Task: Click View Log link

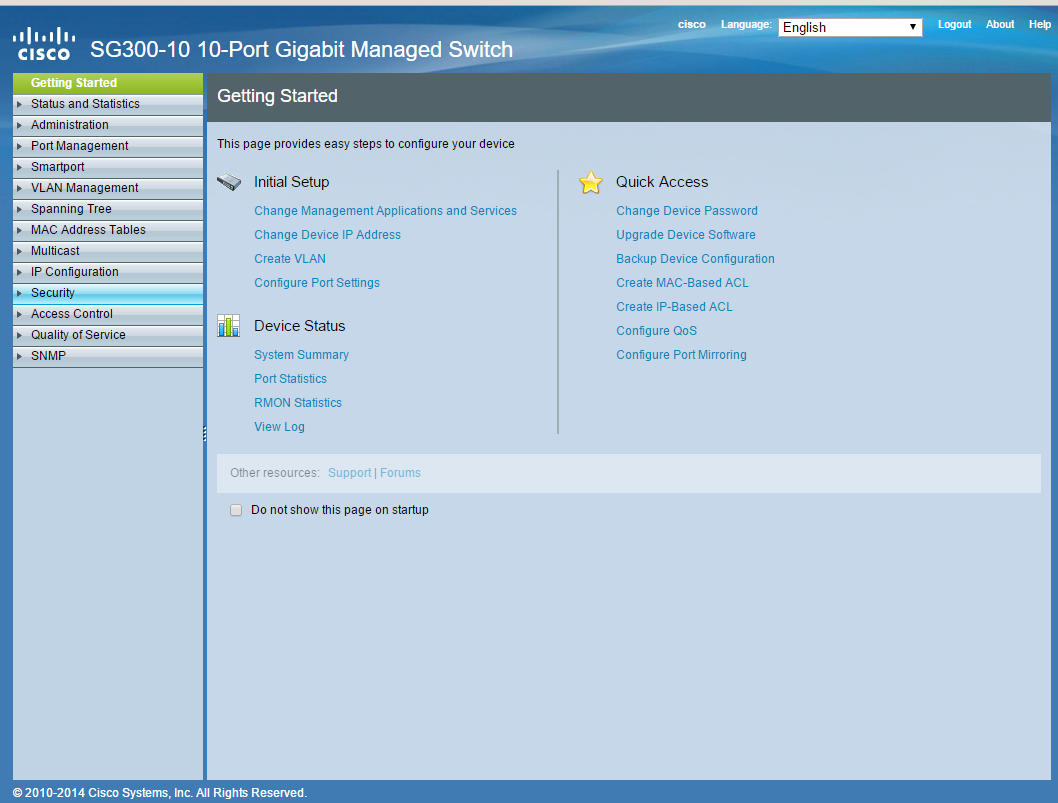Action: [279, 427]
